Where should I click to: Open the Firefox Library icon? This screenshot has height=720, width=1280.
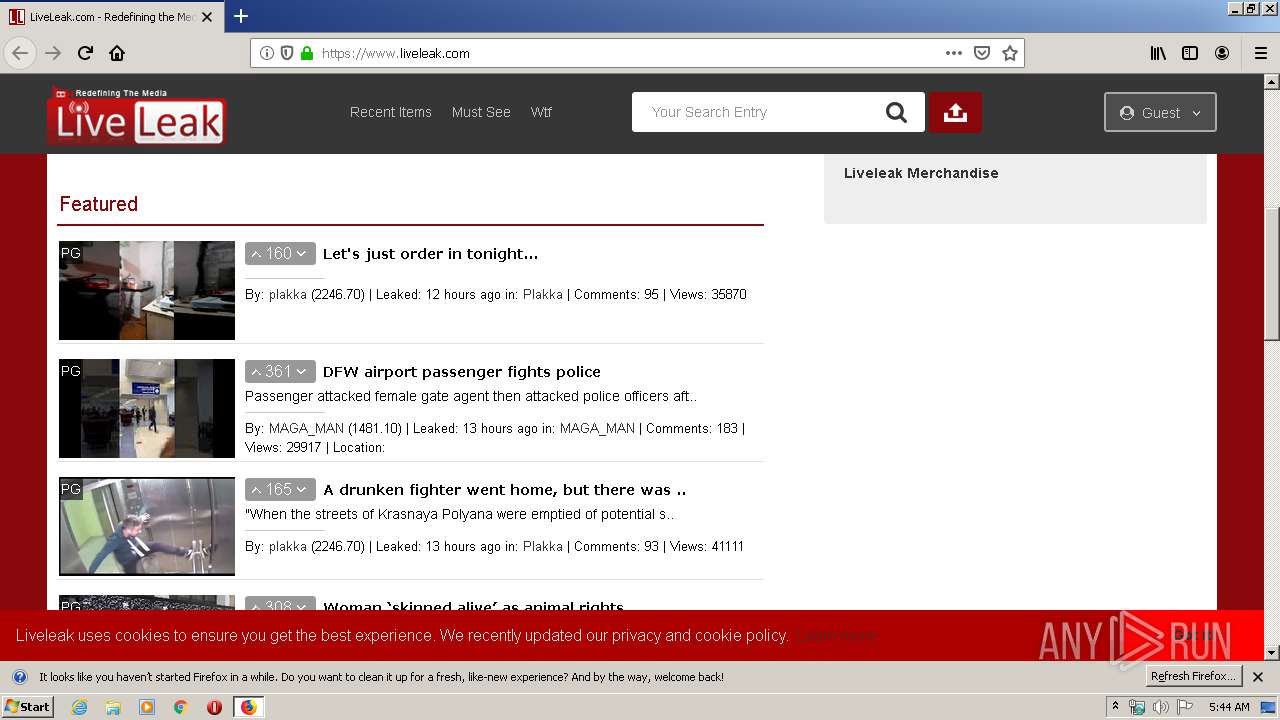pos(1158,53)
